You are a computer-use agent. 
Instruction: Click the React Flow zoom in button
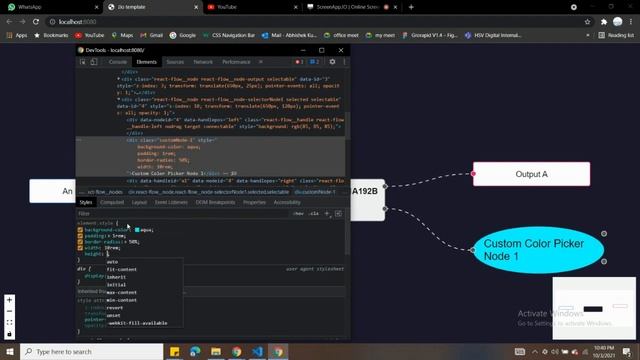(x=9, y=300)
